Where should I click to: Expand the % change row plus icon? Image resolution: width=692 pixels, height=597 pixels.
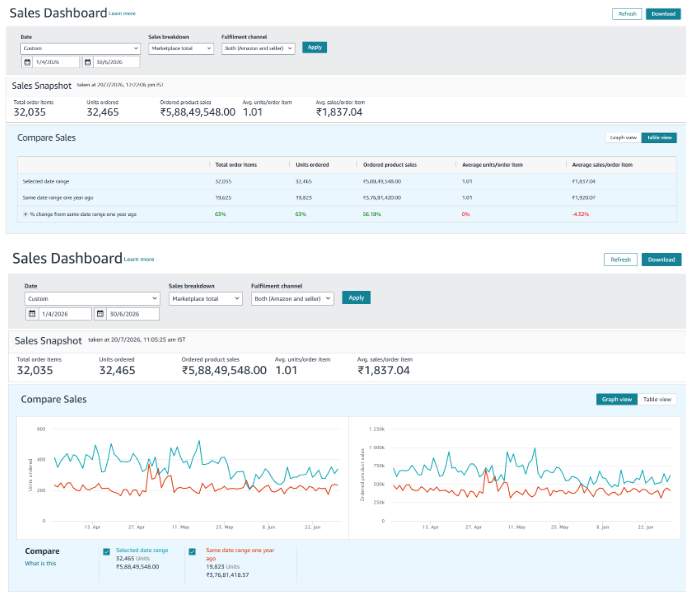pos(26,214)
